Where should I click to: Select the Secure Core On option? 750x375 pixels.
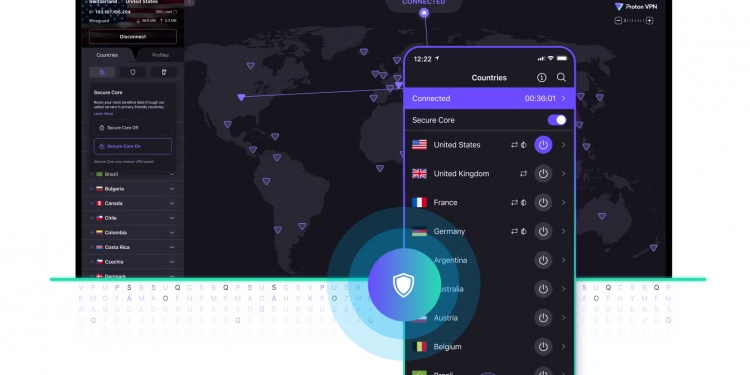(132, 146)
